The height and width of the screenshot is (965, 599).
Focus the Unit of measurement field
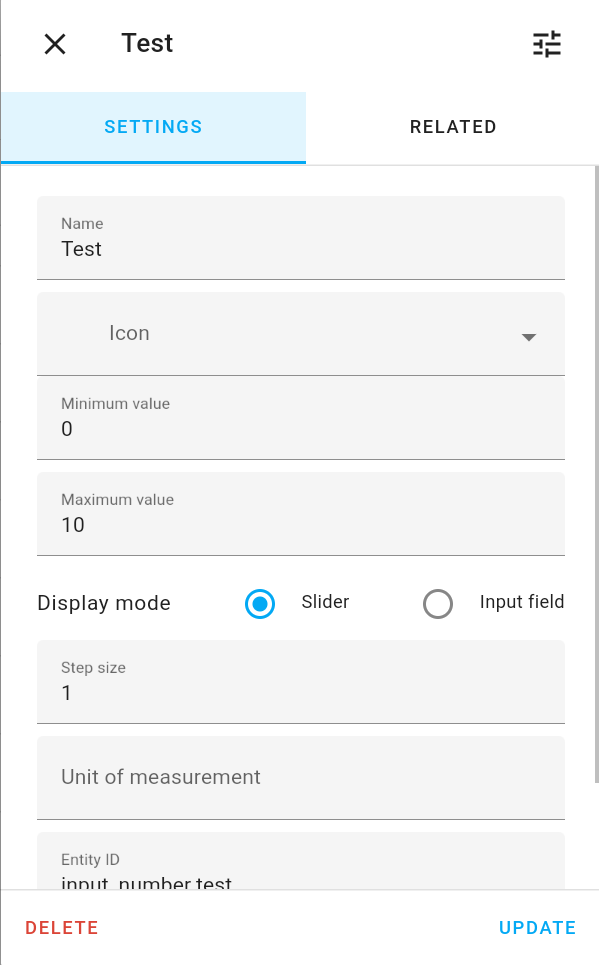300,777
